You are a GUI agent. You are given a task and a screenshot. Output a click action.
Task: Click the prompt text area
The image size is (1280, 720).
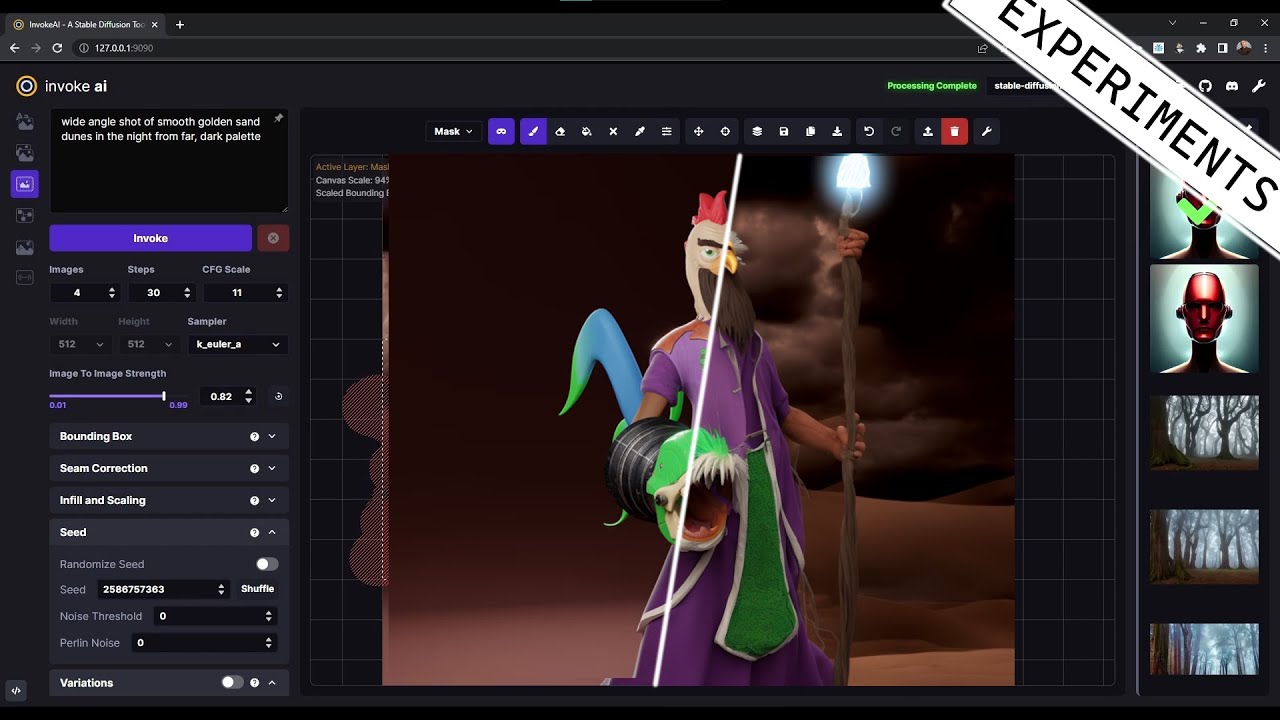coord(169,161)
